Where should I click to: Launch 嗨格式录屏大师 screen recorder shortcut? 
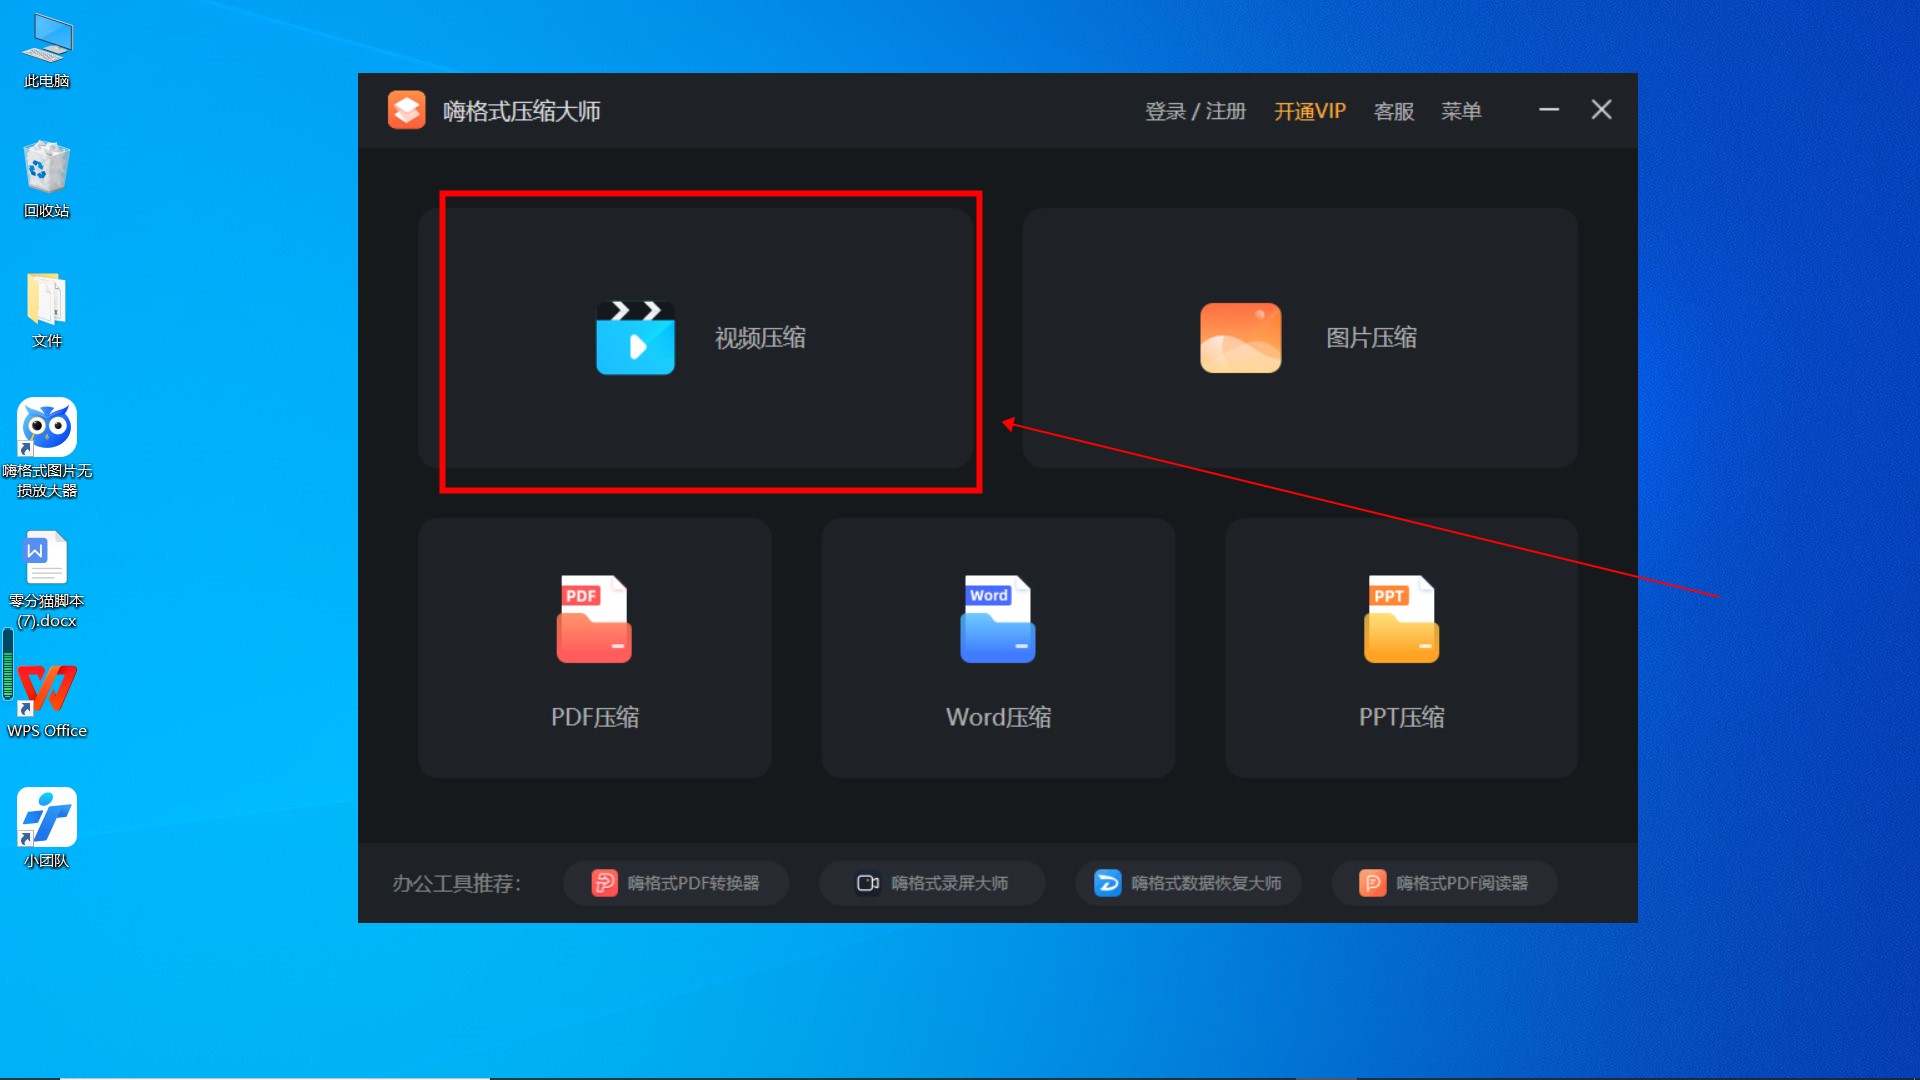coord(932,883)
